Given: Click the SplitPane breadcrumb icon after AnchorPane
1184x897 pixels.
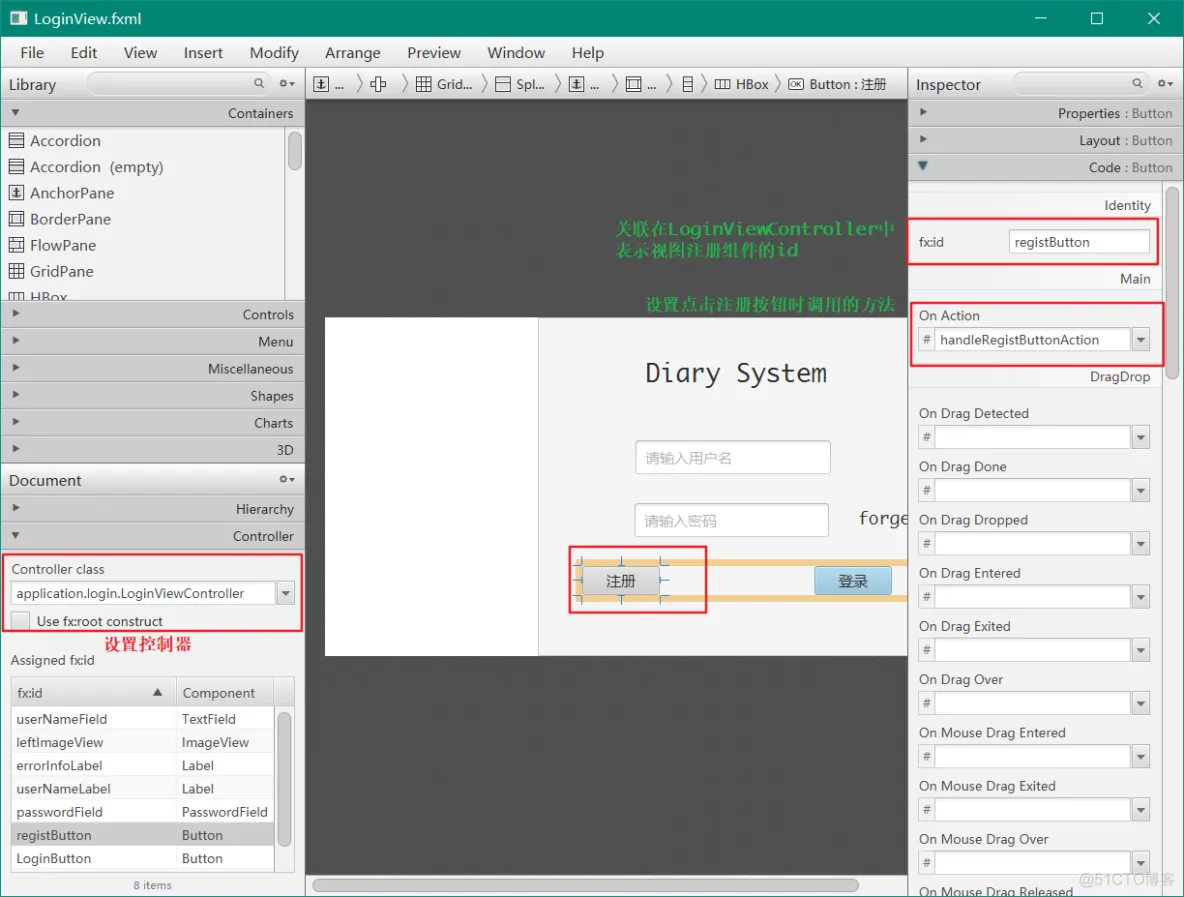Looking at the screenshot, I should pos(378,84).
